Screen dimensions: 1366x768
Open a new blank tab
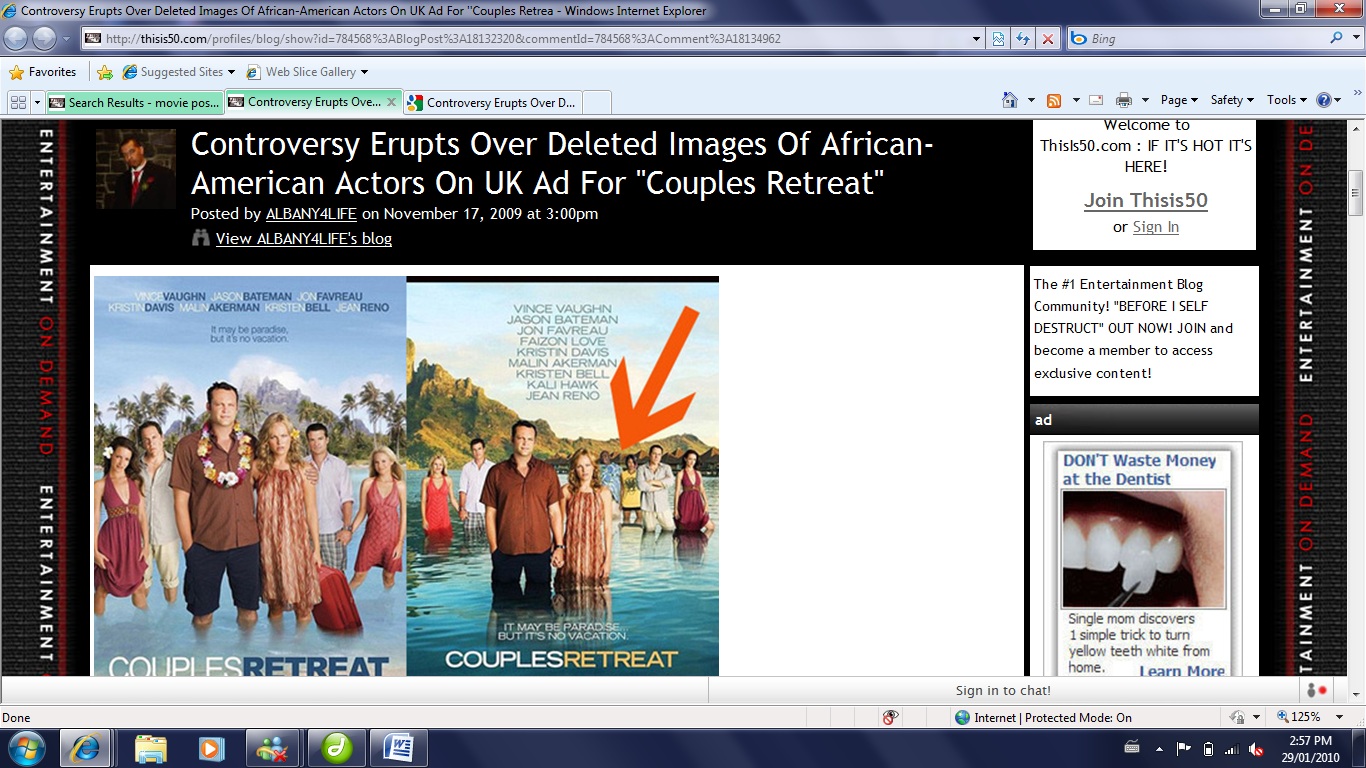click(x=596, y=102)
